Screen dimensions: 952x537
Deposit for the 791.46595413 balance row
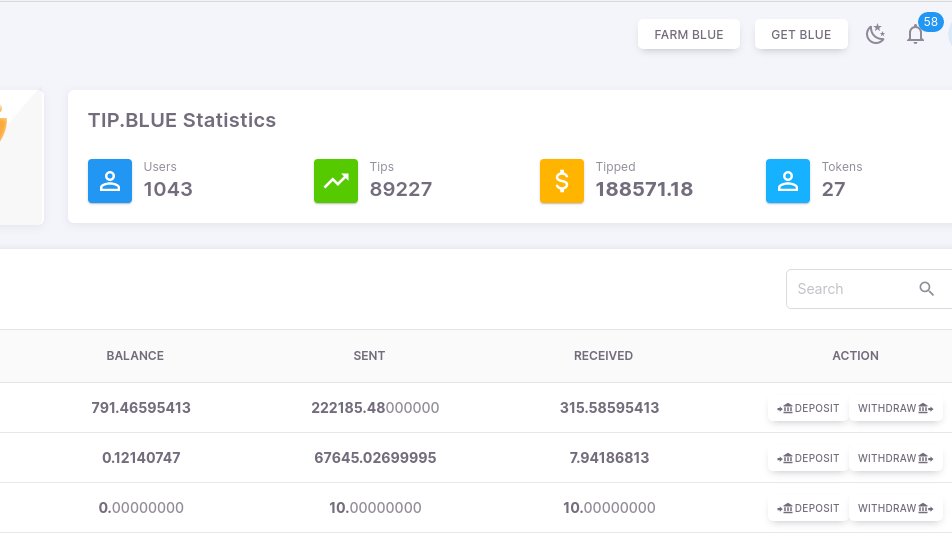(808, 408)
